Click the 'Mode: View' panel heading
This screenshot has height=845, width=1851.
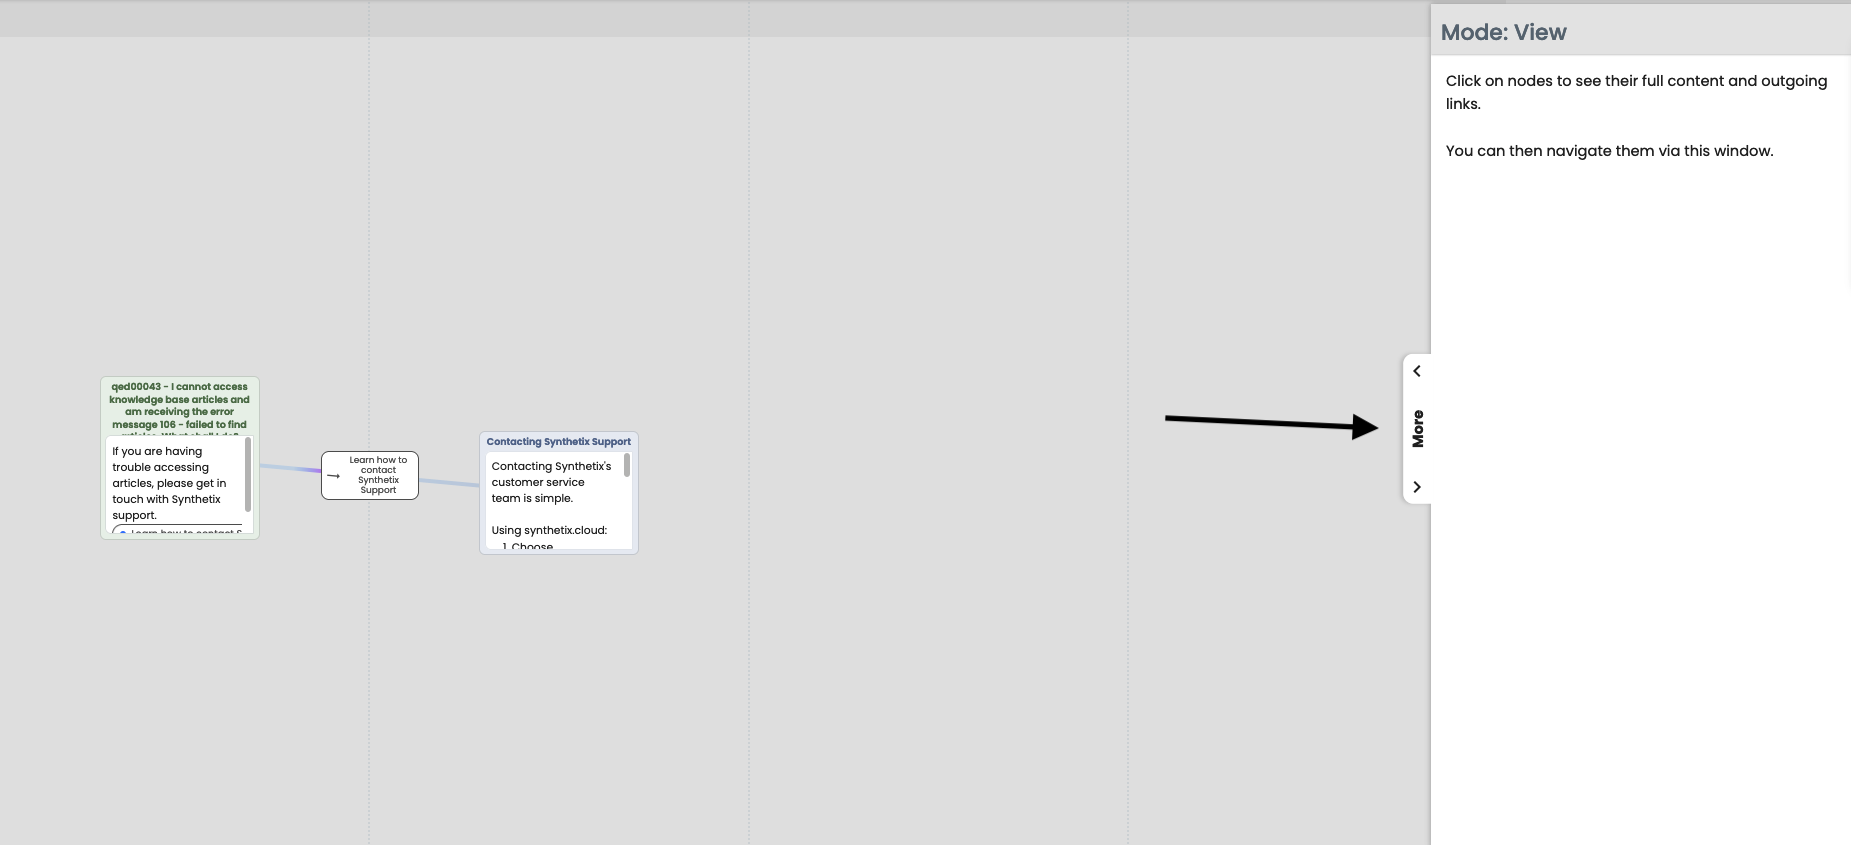1503,32
